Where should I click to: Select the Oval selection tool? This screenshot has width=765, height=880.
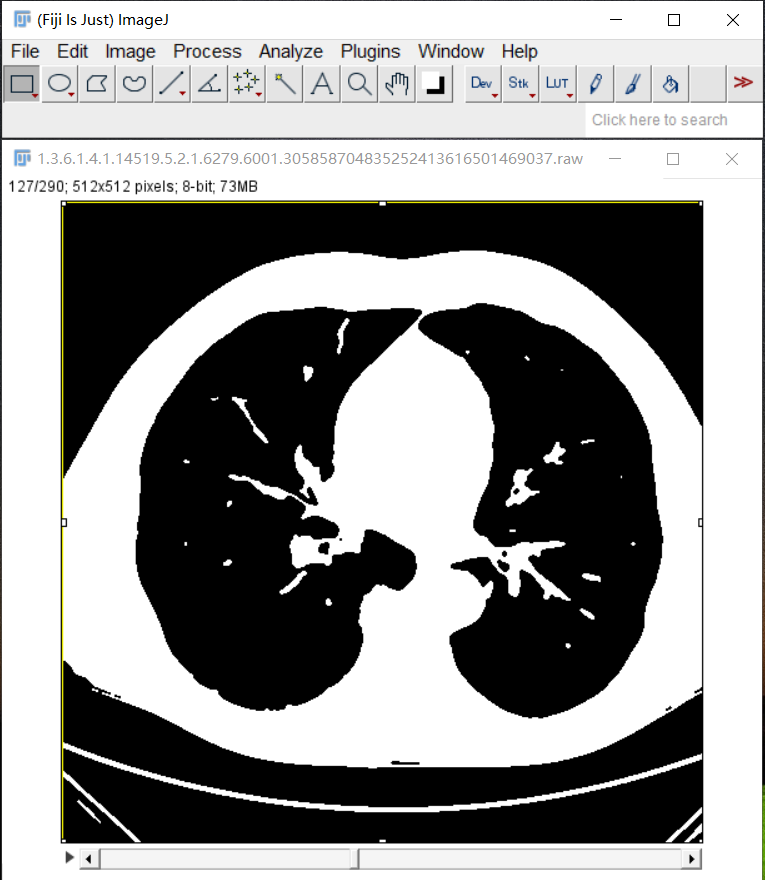click(x=59, y=84)
